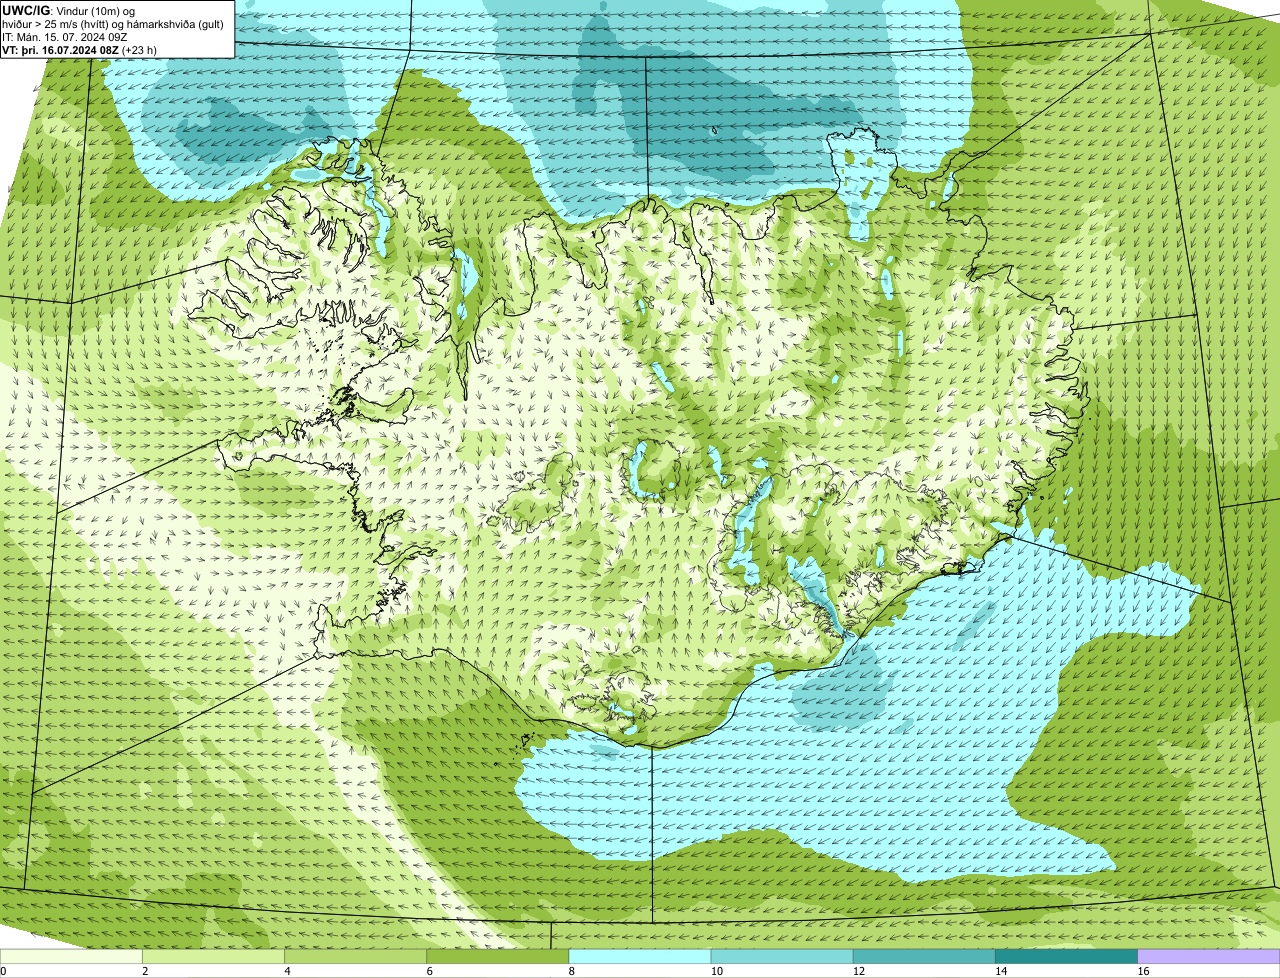Screen dimensions: 1280x978
Task: Click the legend scale label '16'
Action: pos(1143,971)
